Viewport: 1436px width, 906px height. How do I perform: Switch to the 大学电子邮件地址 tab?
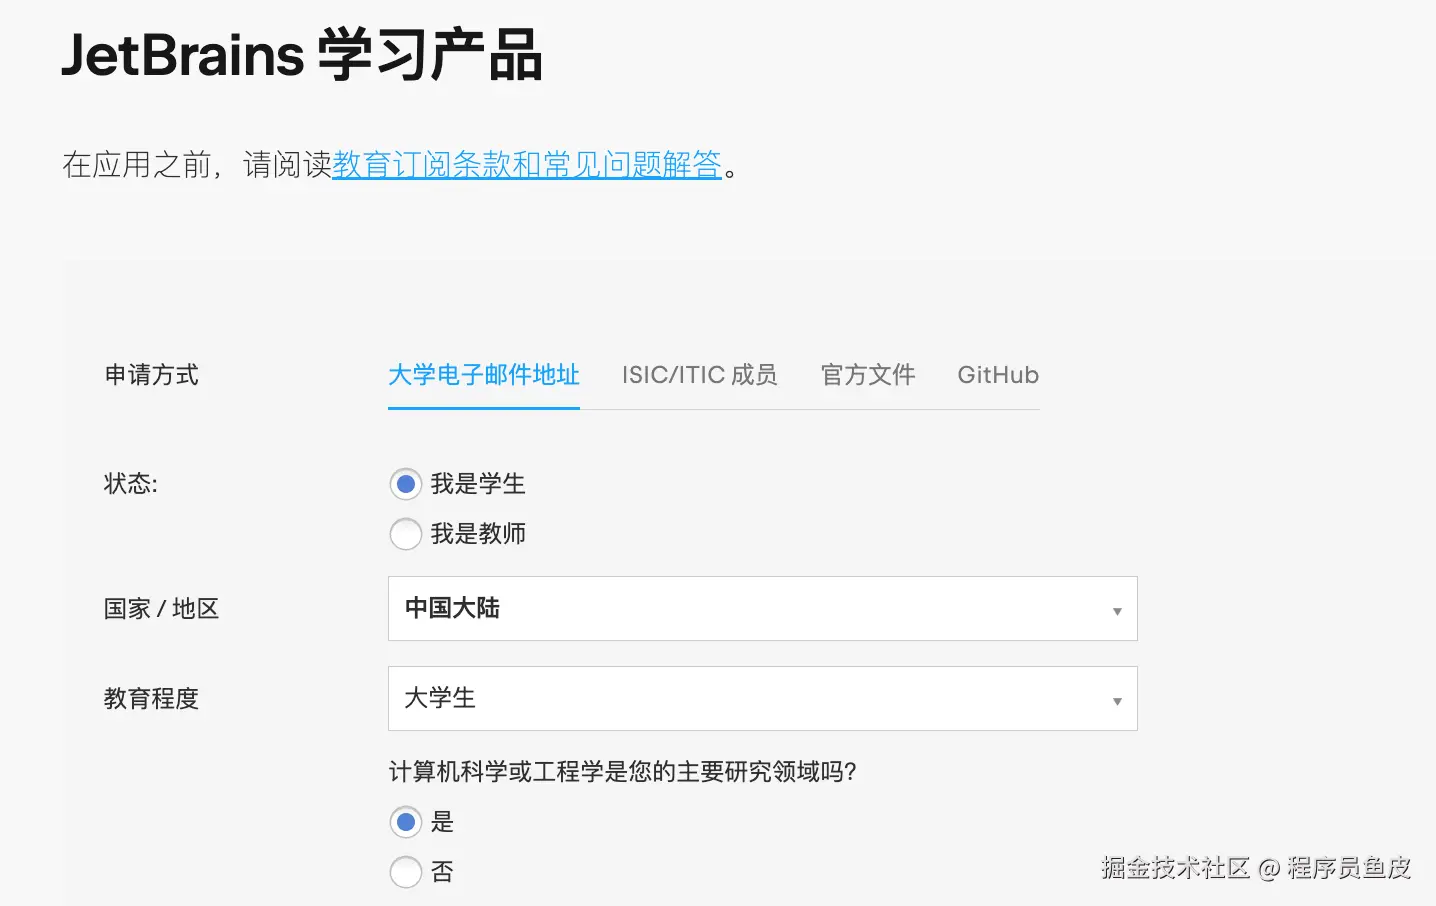484,375
